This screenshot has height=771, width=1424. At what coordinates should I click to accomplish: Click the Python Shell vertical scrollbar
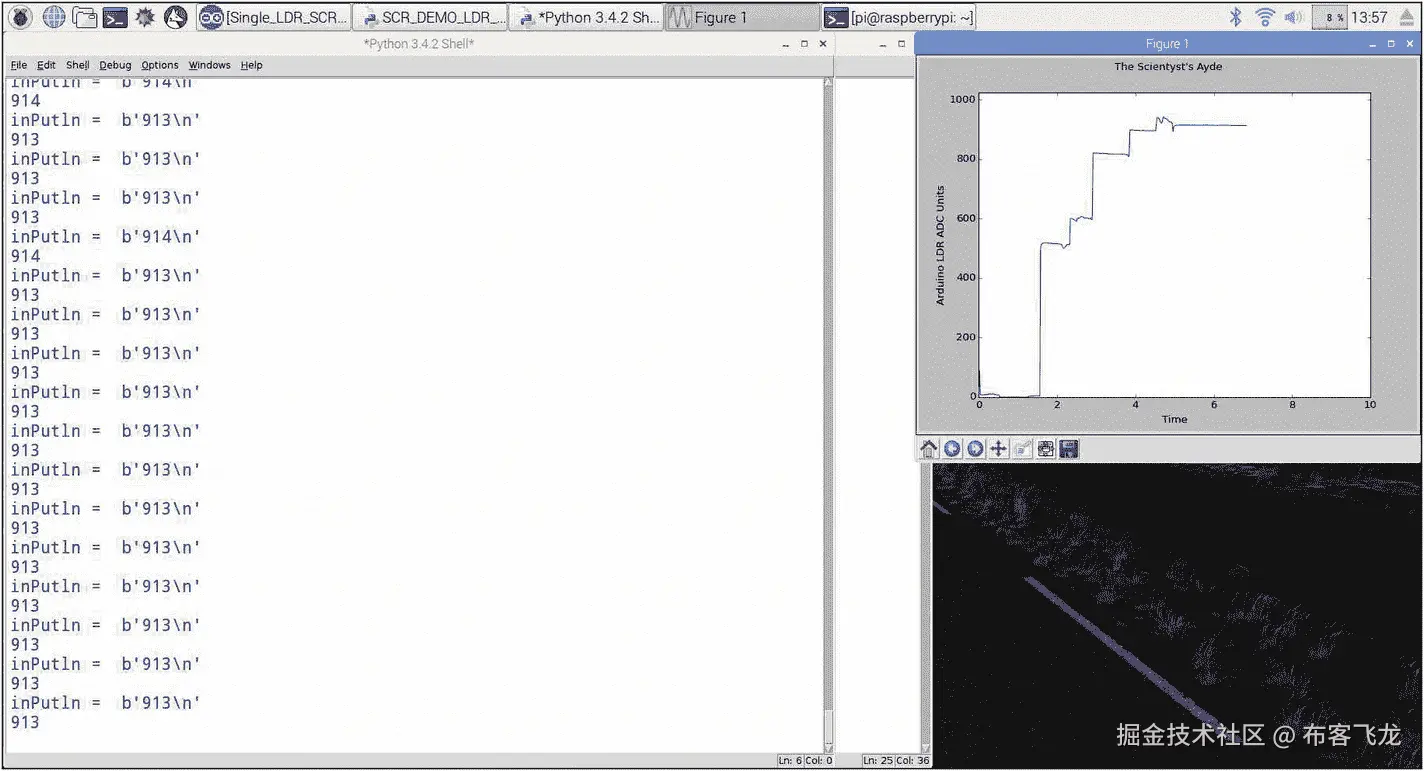(x=827, y=414)
